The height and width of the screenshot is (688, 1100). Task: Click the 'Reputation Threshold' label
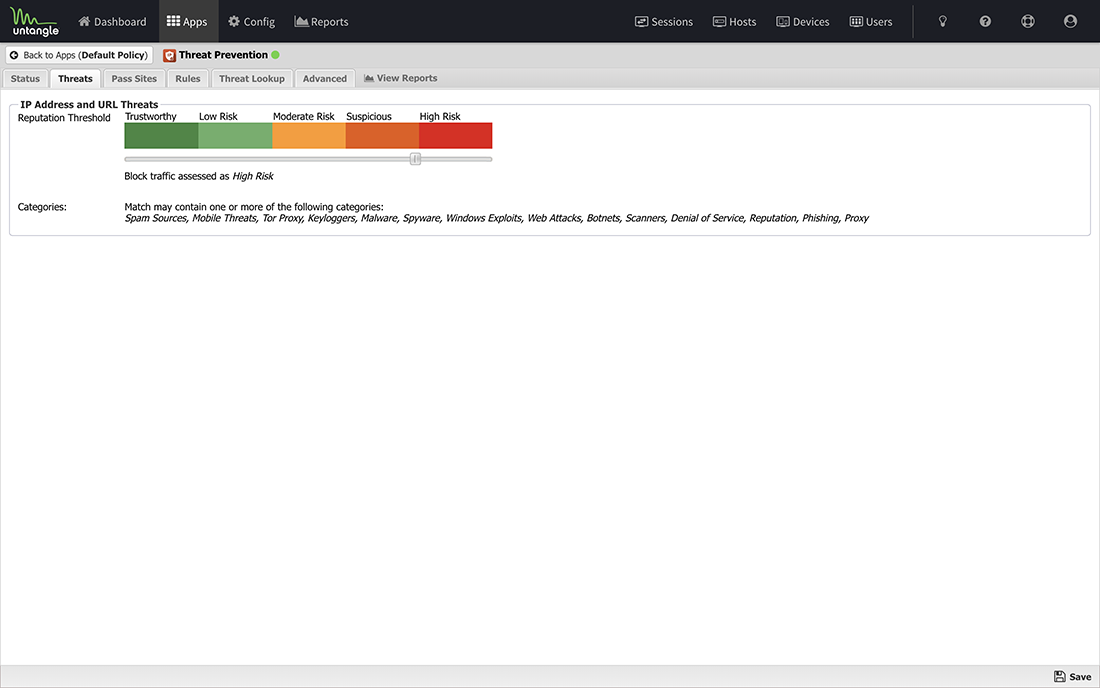64,118
